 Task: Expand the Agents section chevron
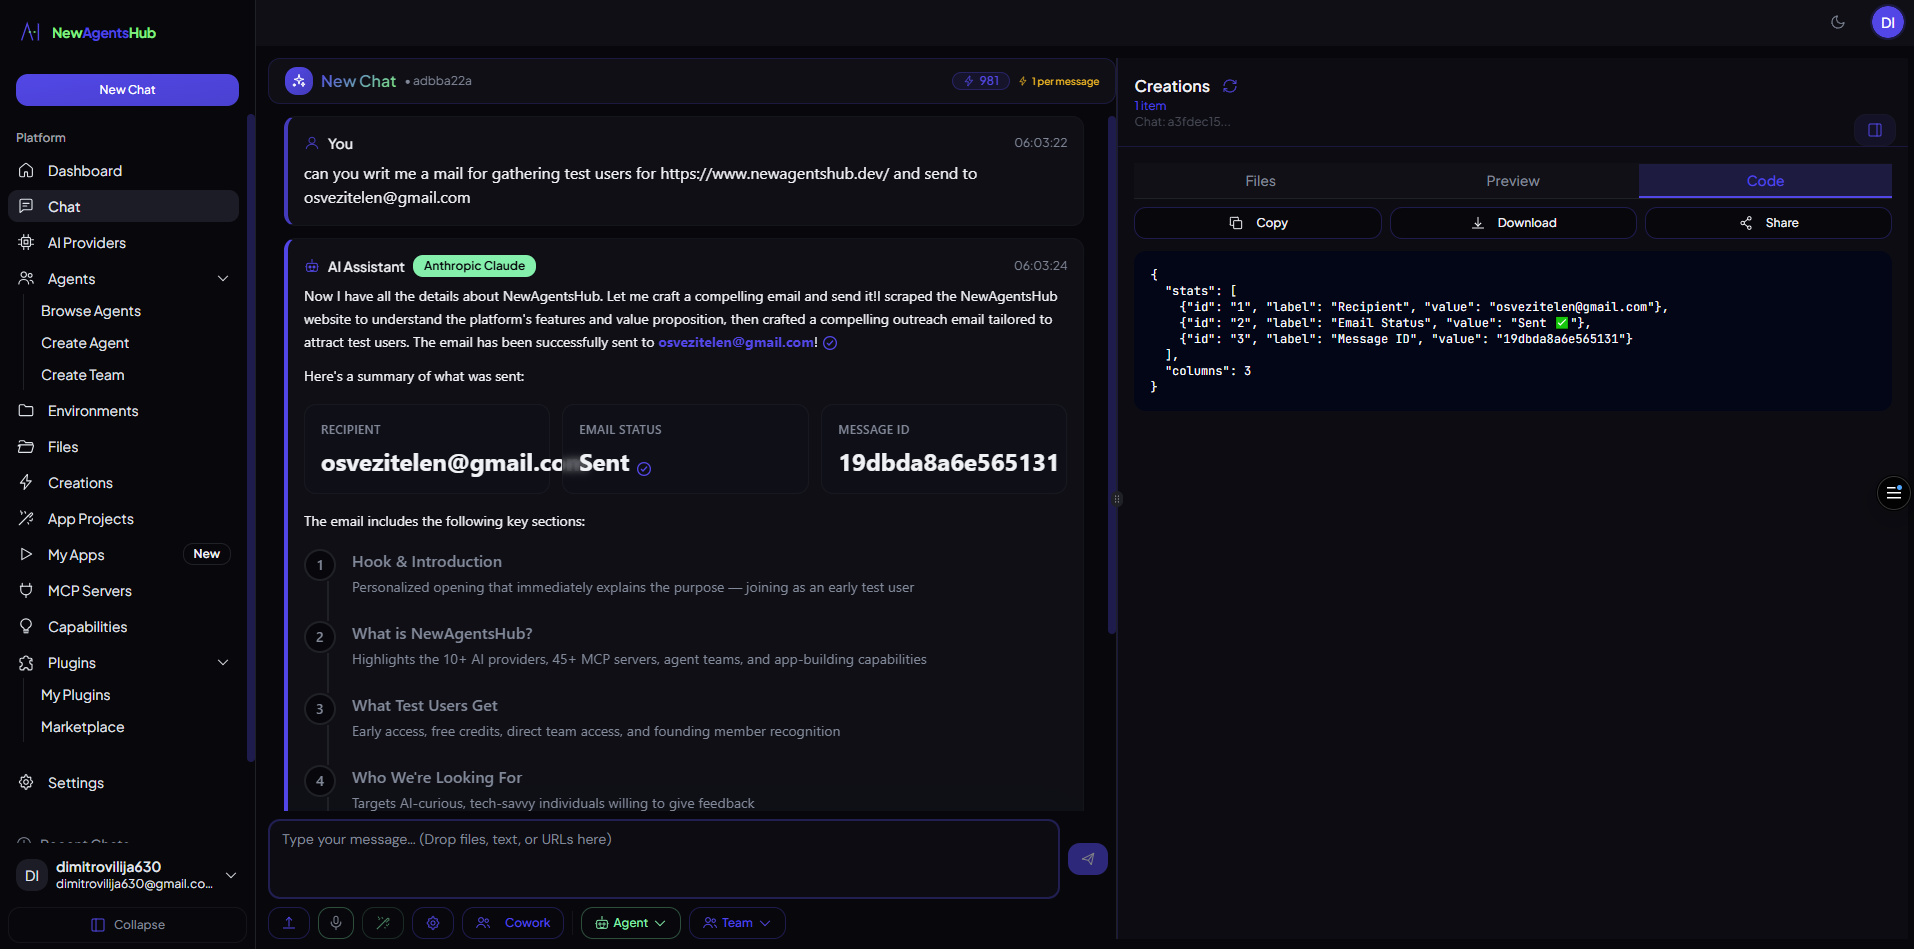click(223, 279)
